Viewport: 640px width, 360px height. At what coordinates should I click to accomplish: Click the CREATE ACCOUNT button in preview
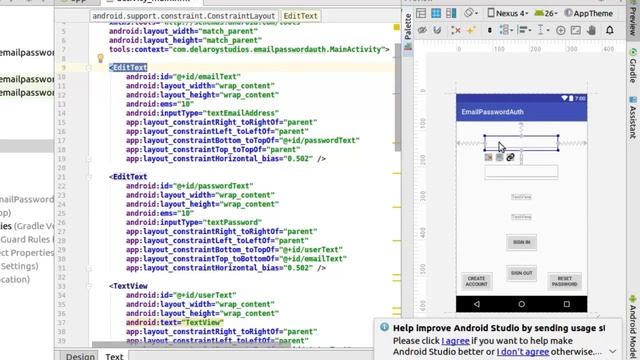[476, 281]
